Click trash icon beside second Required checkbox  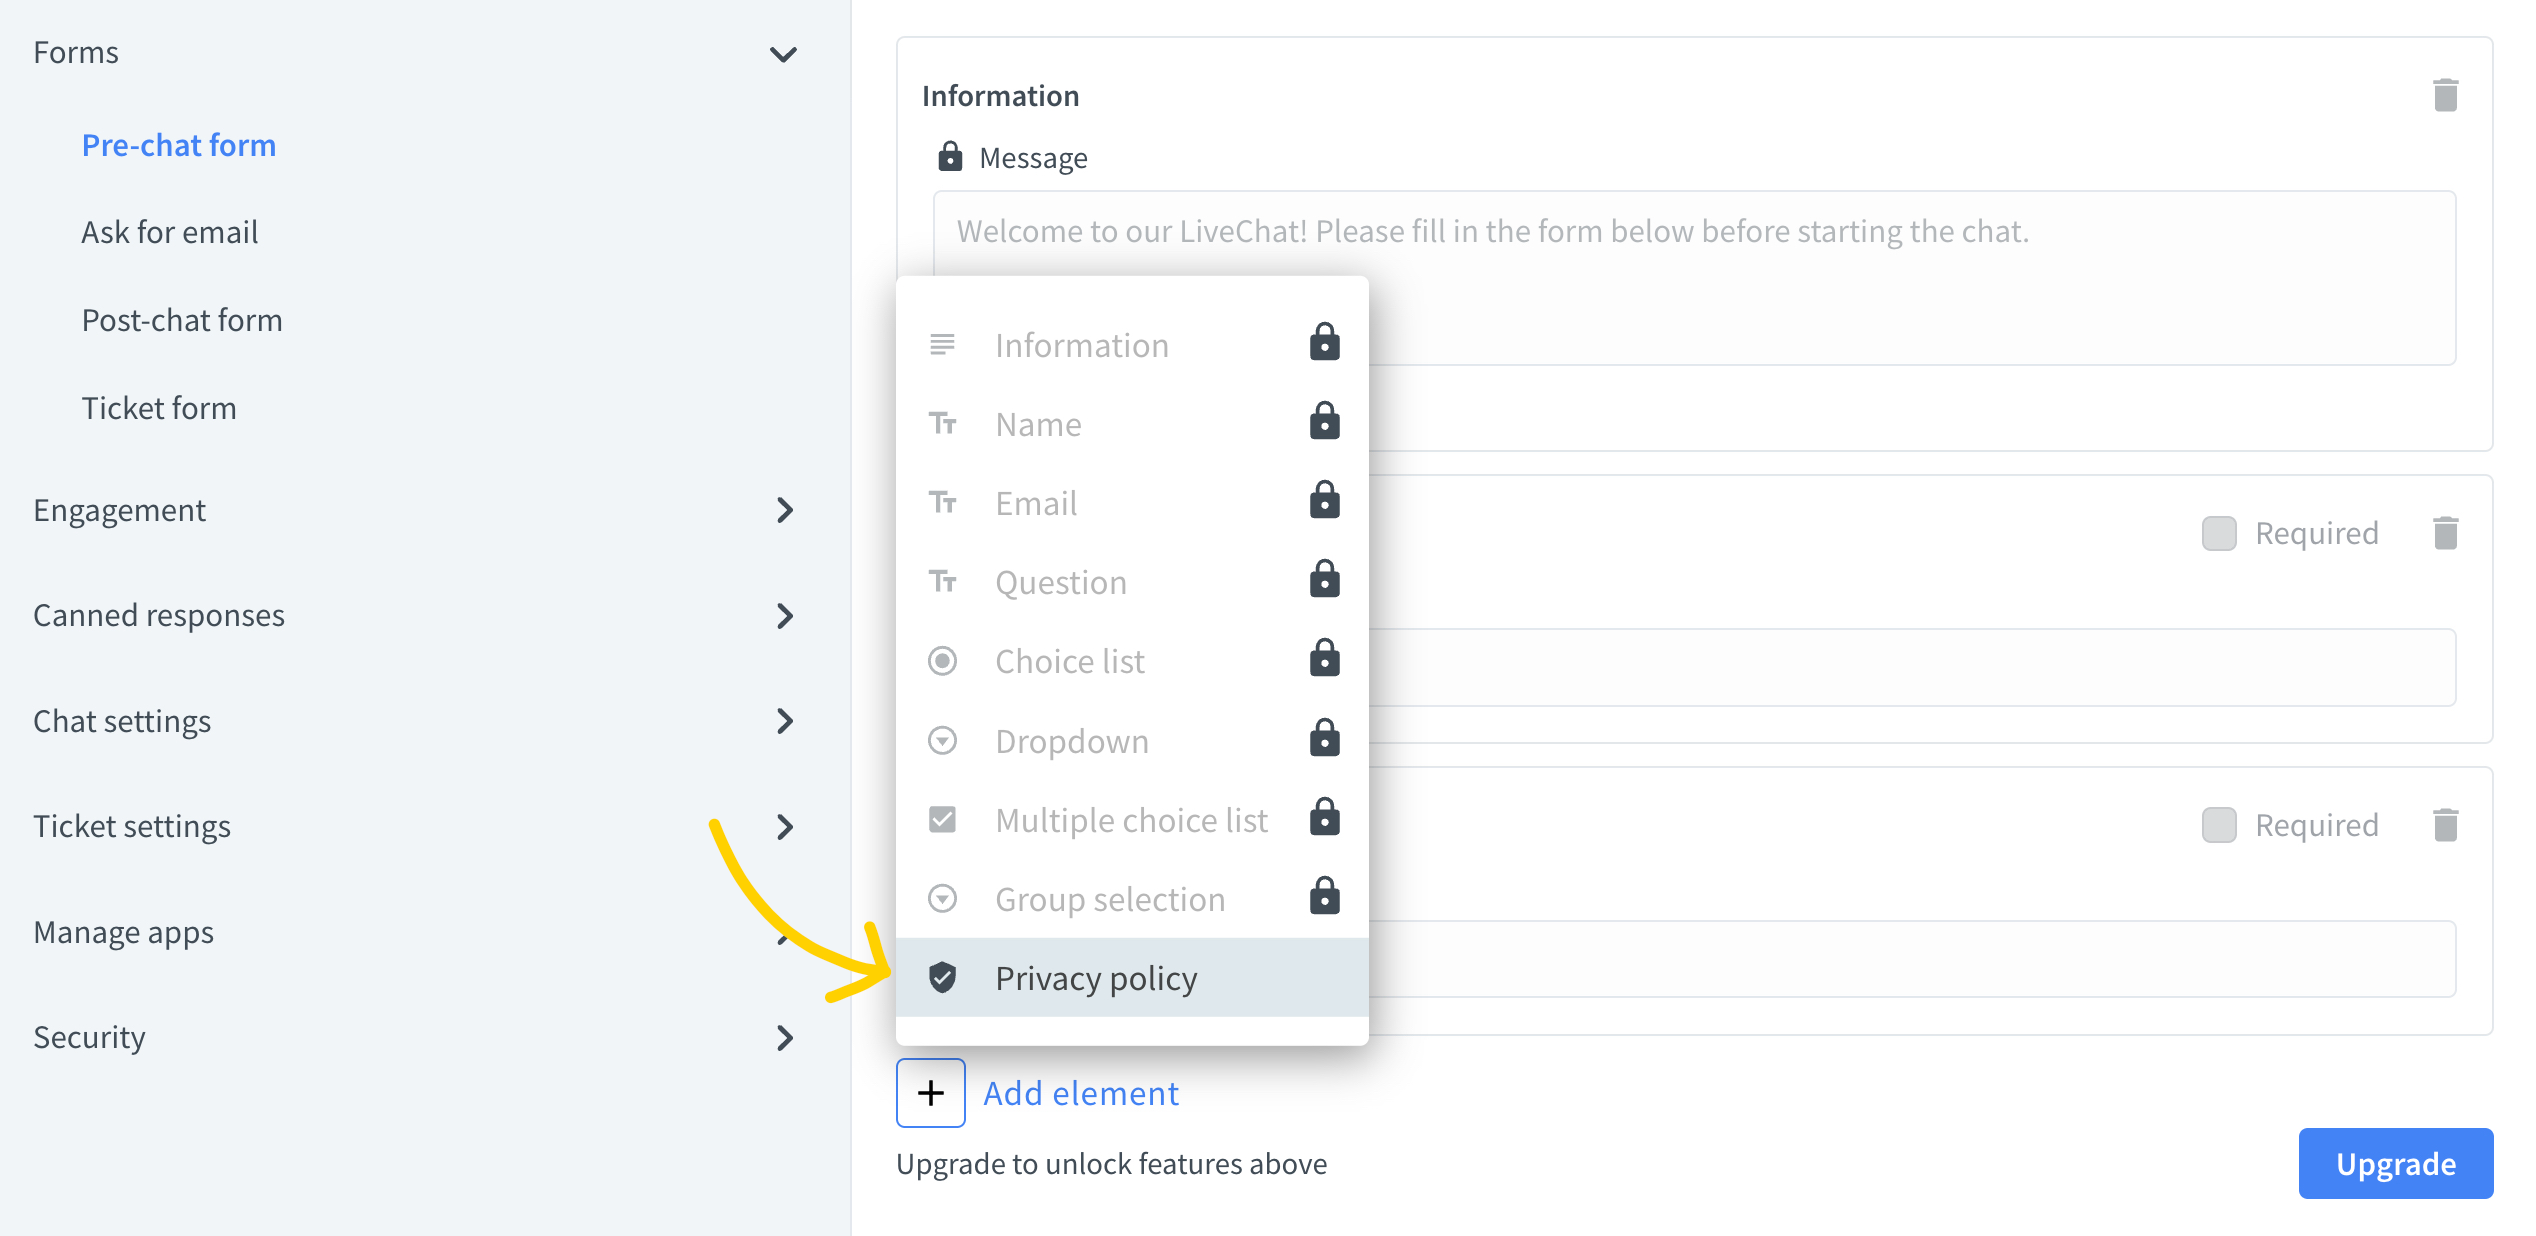[x=2445, y=824]
